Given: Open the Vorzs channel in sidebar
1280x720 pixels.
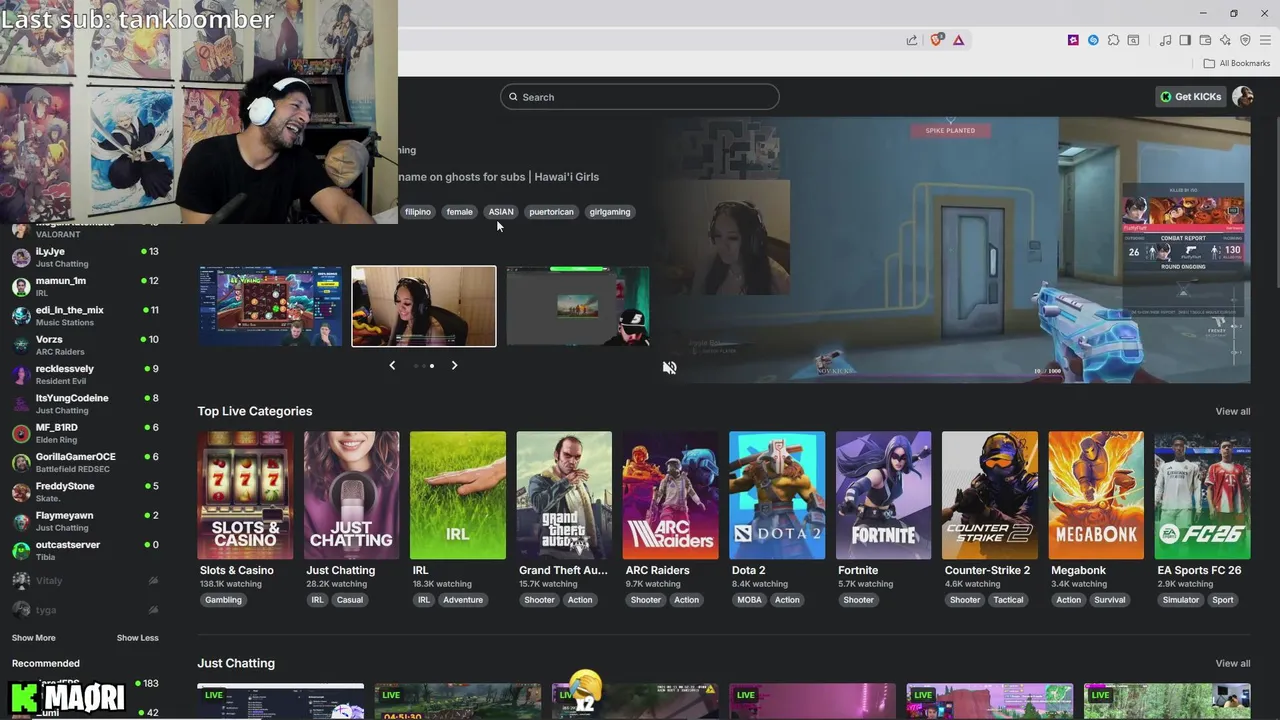Looking at the screenshot, I should [85, 345].
